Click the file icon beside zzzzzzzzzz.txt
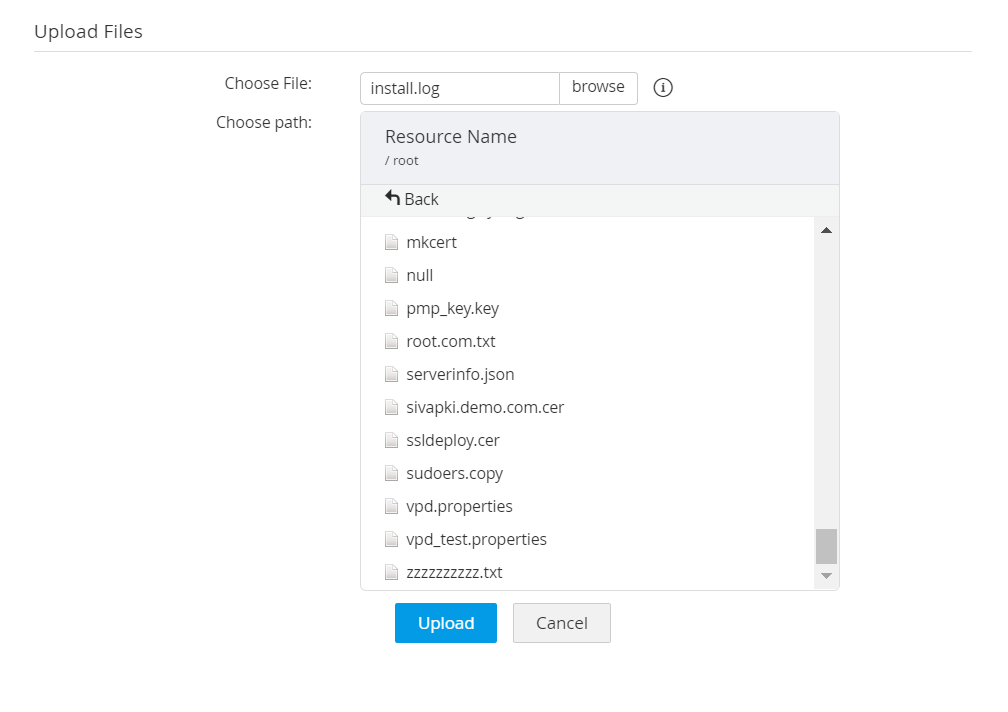The width and height of the screenshot is (1008, 712). (392, 572)
